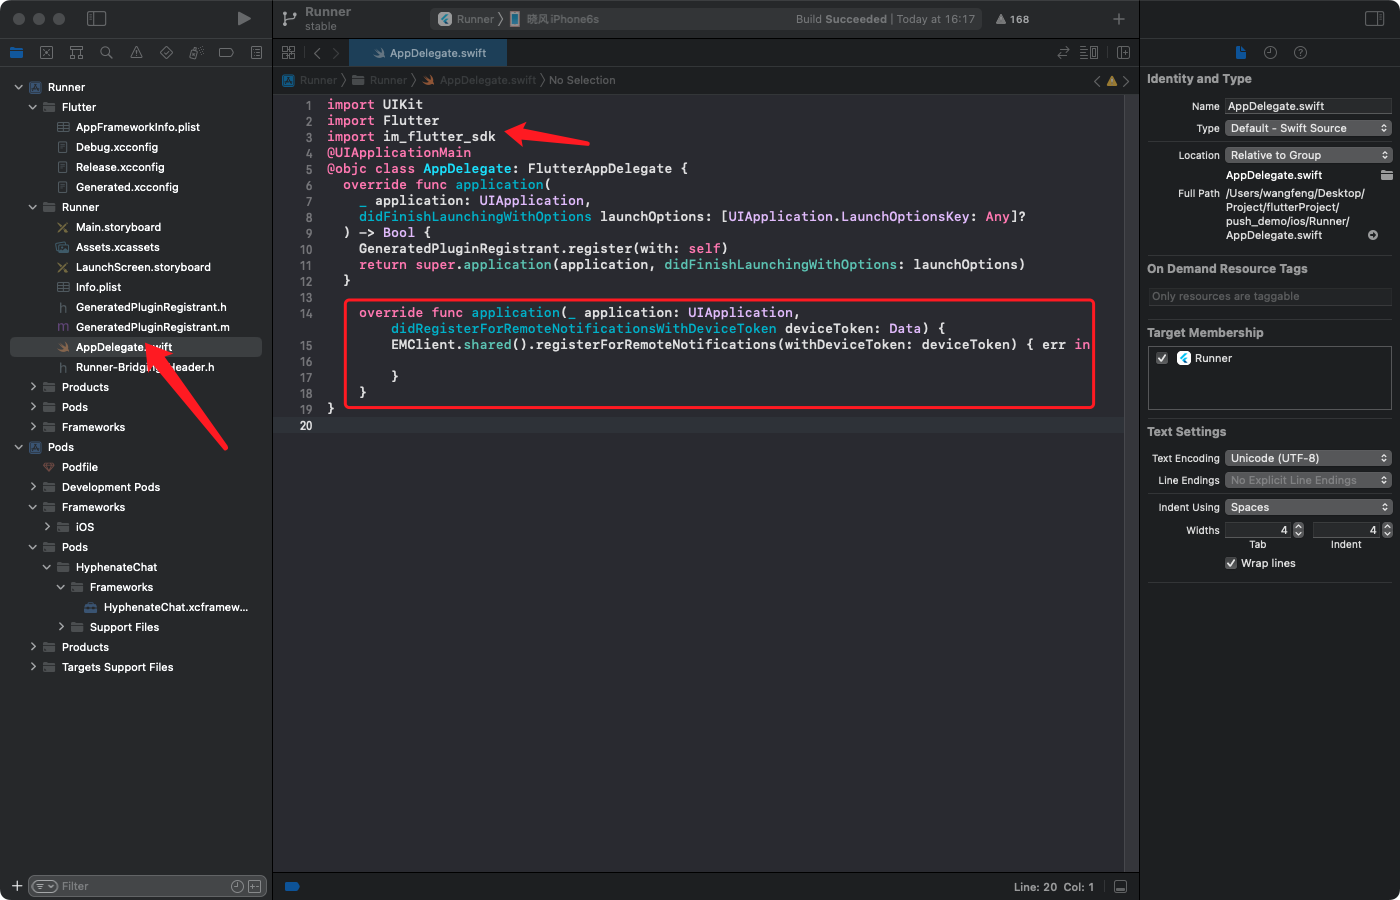Screen dimensions: 1400x900
Task: Click Runner scheme in the toolbar
Action: pyautogui.click(x=467, y=19)
